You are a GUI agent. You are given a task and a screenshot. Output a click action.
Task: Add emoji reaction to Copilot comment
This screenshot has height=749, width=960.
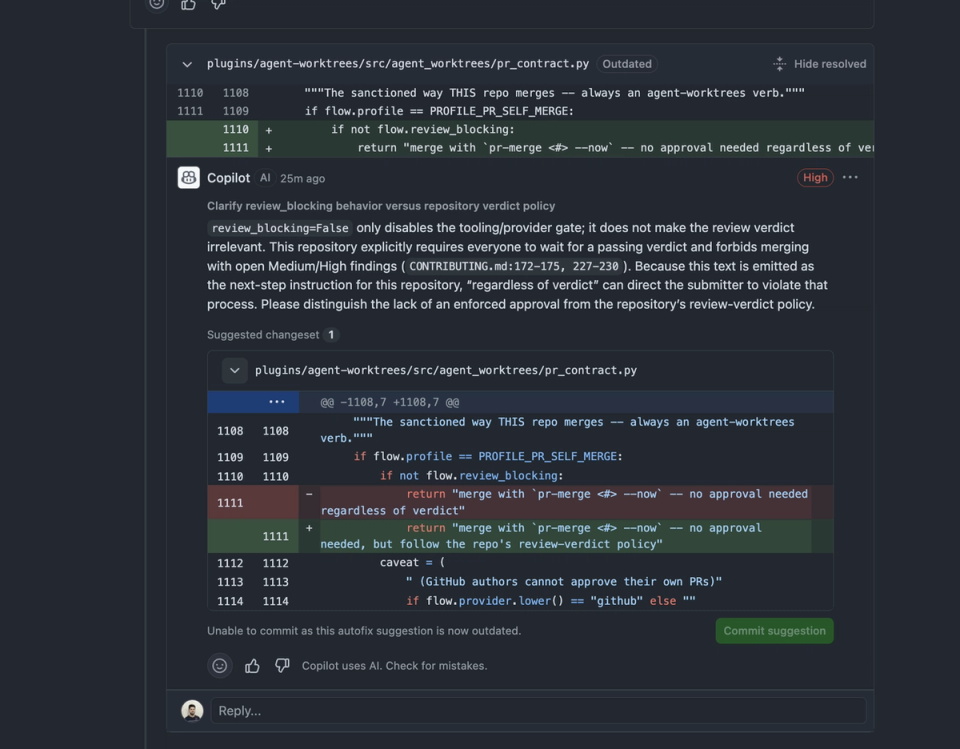[x=220, y=666]
